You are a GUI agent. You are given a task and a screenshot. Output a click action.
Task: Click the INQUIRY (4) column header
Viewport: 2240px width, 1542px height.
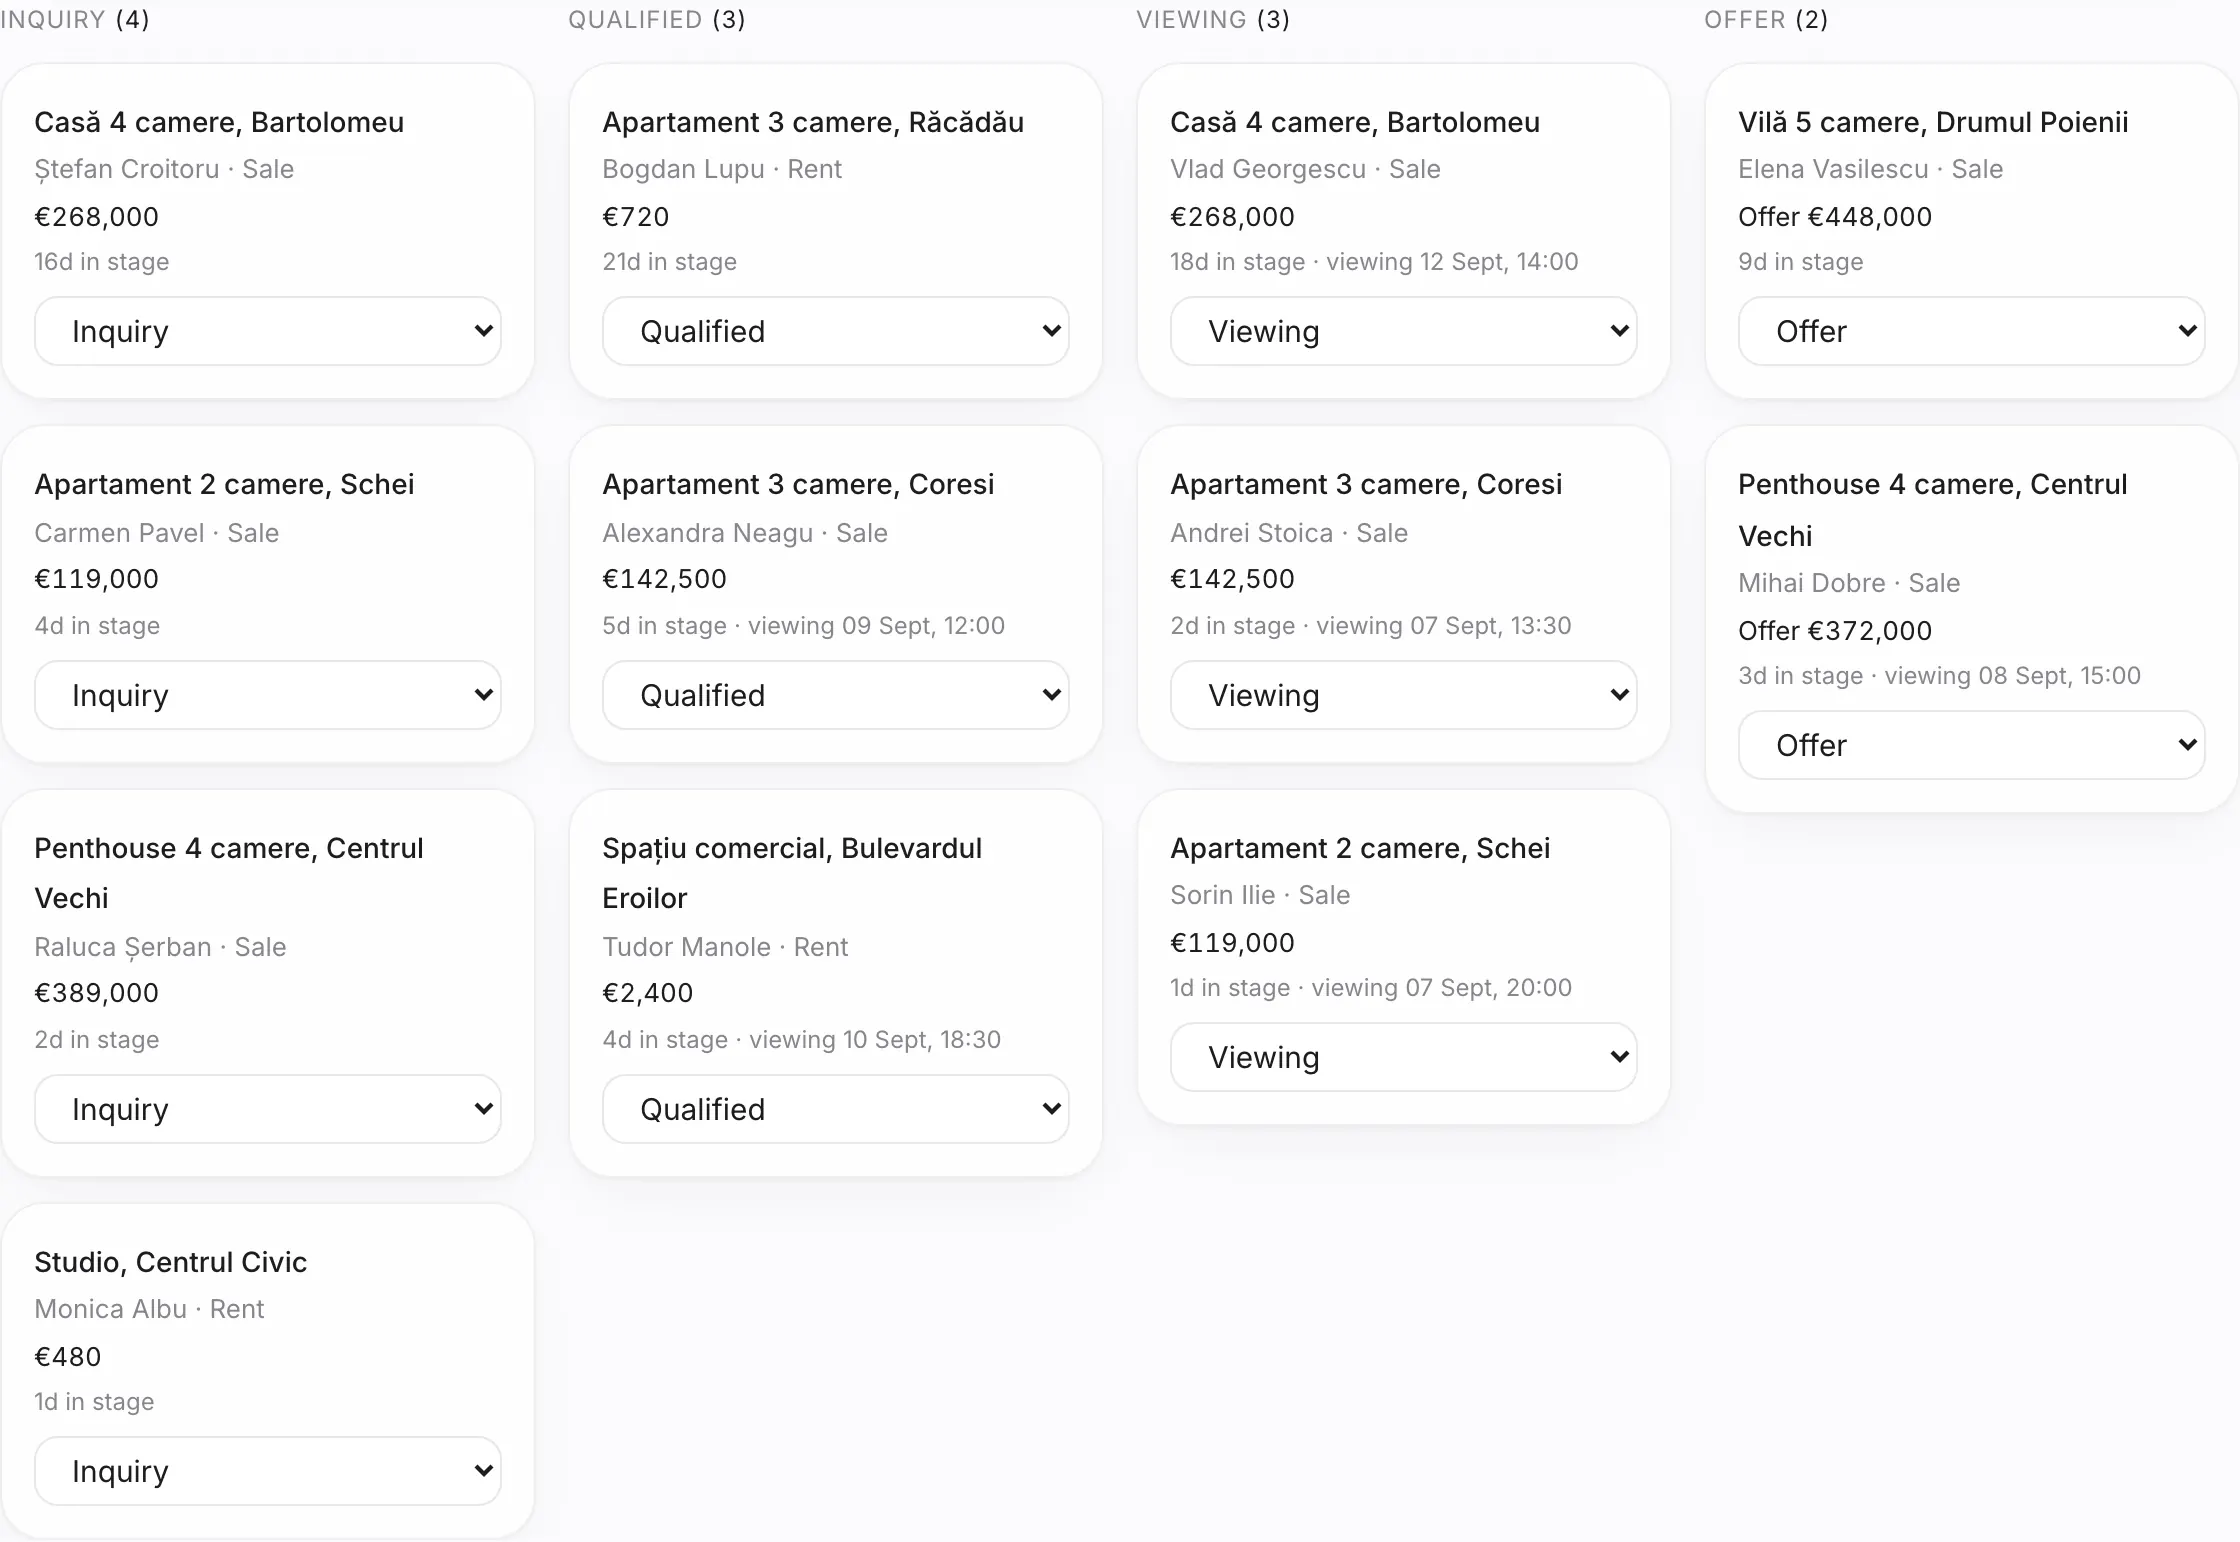click(x=75, y=20)
